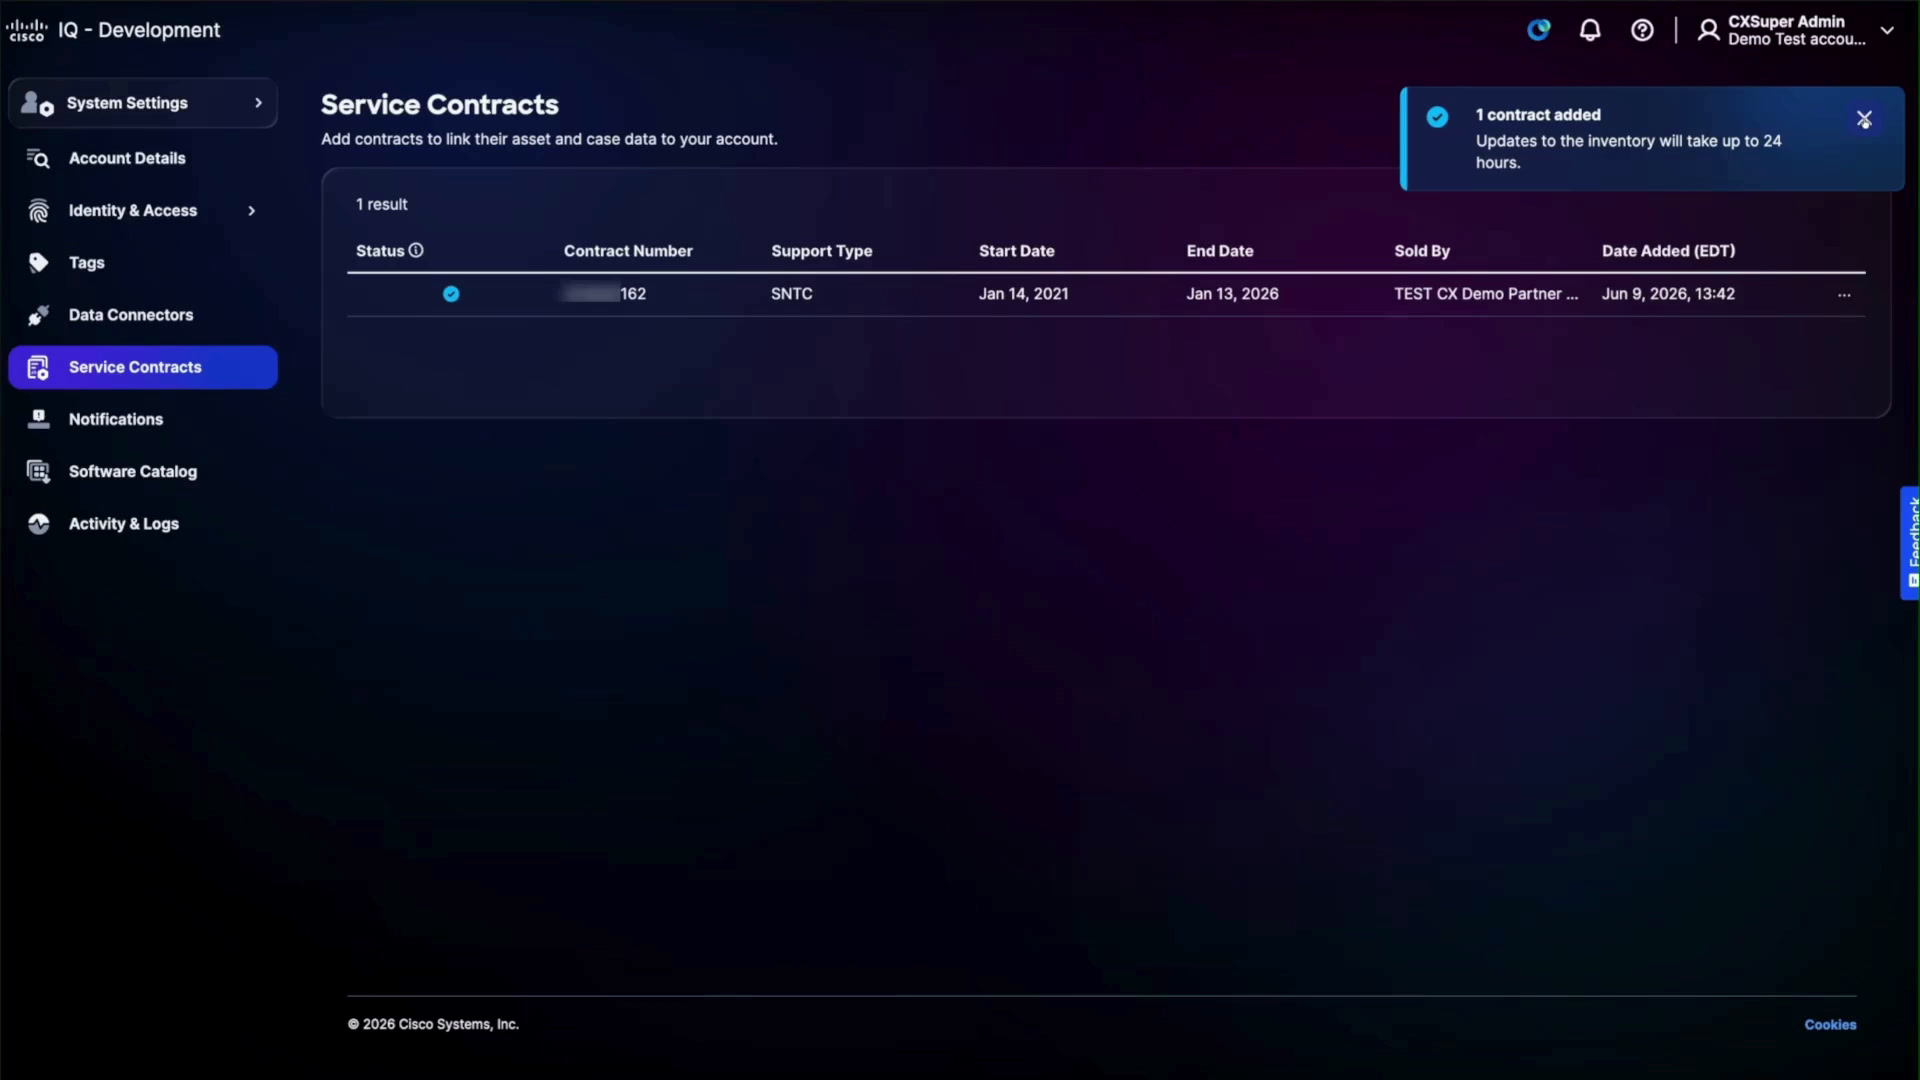Open the Feedback side tab
Viewport: 1920px width, 1080px height.
tap(1910, 543)
